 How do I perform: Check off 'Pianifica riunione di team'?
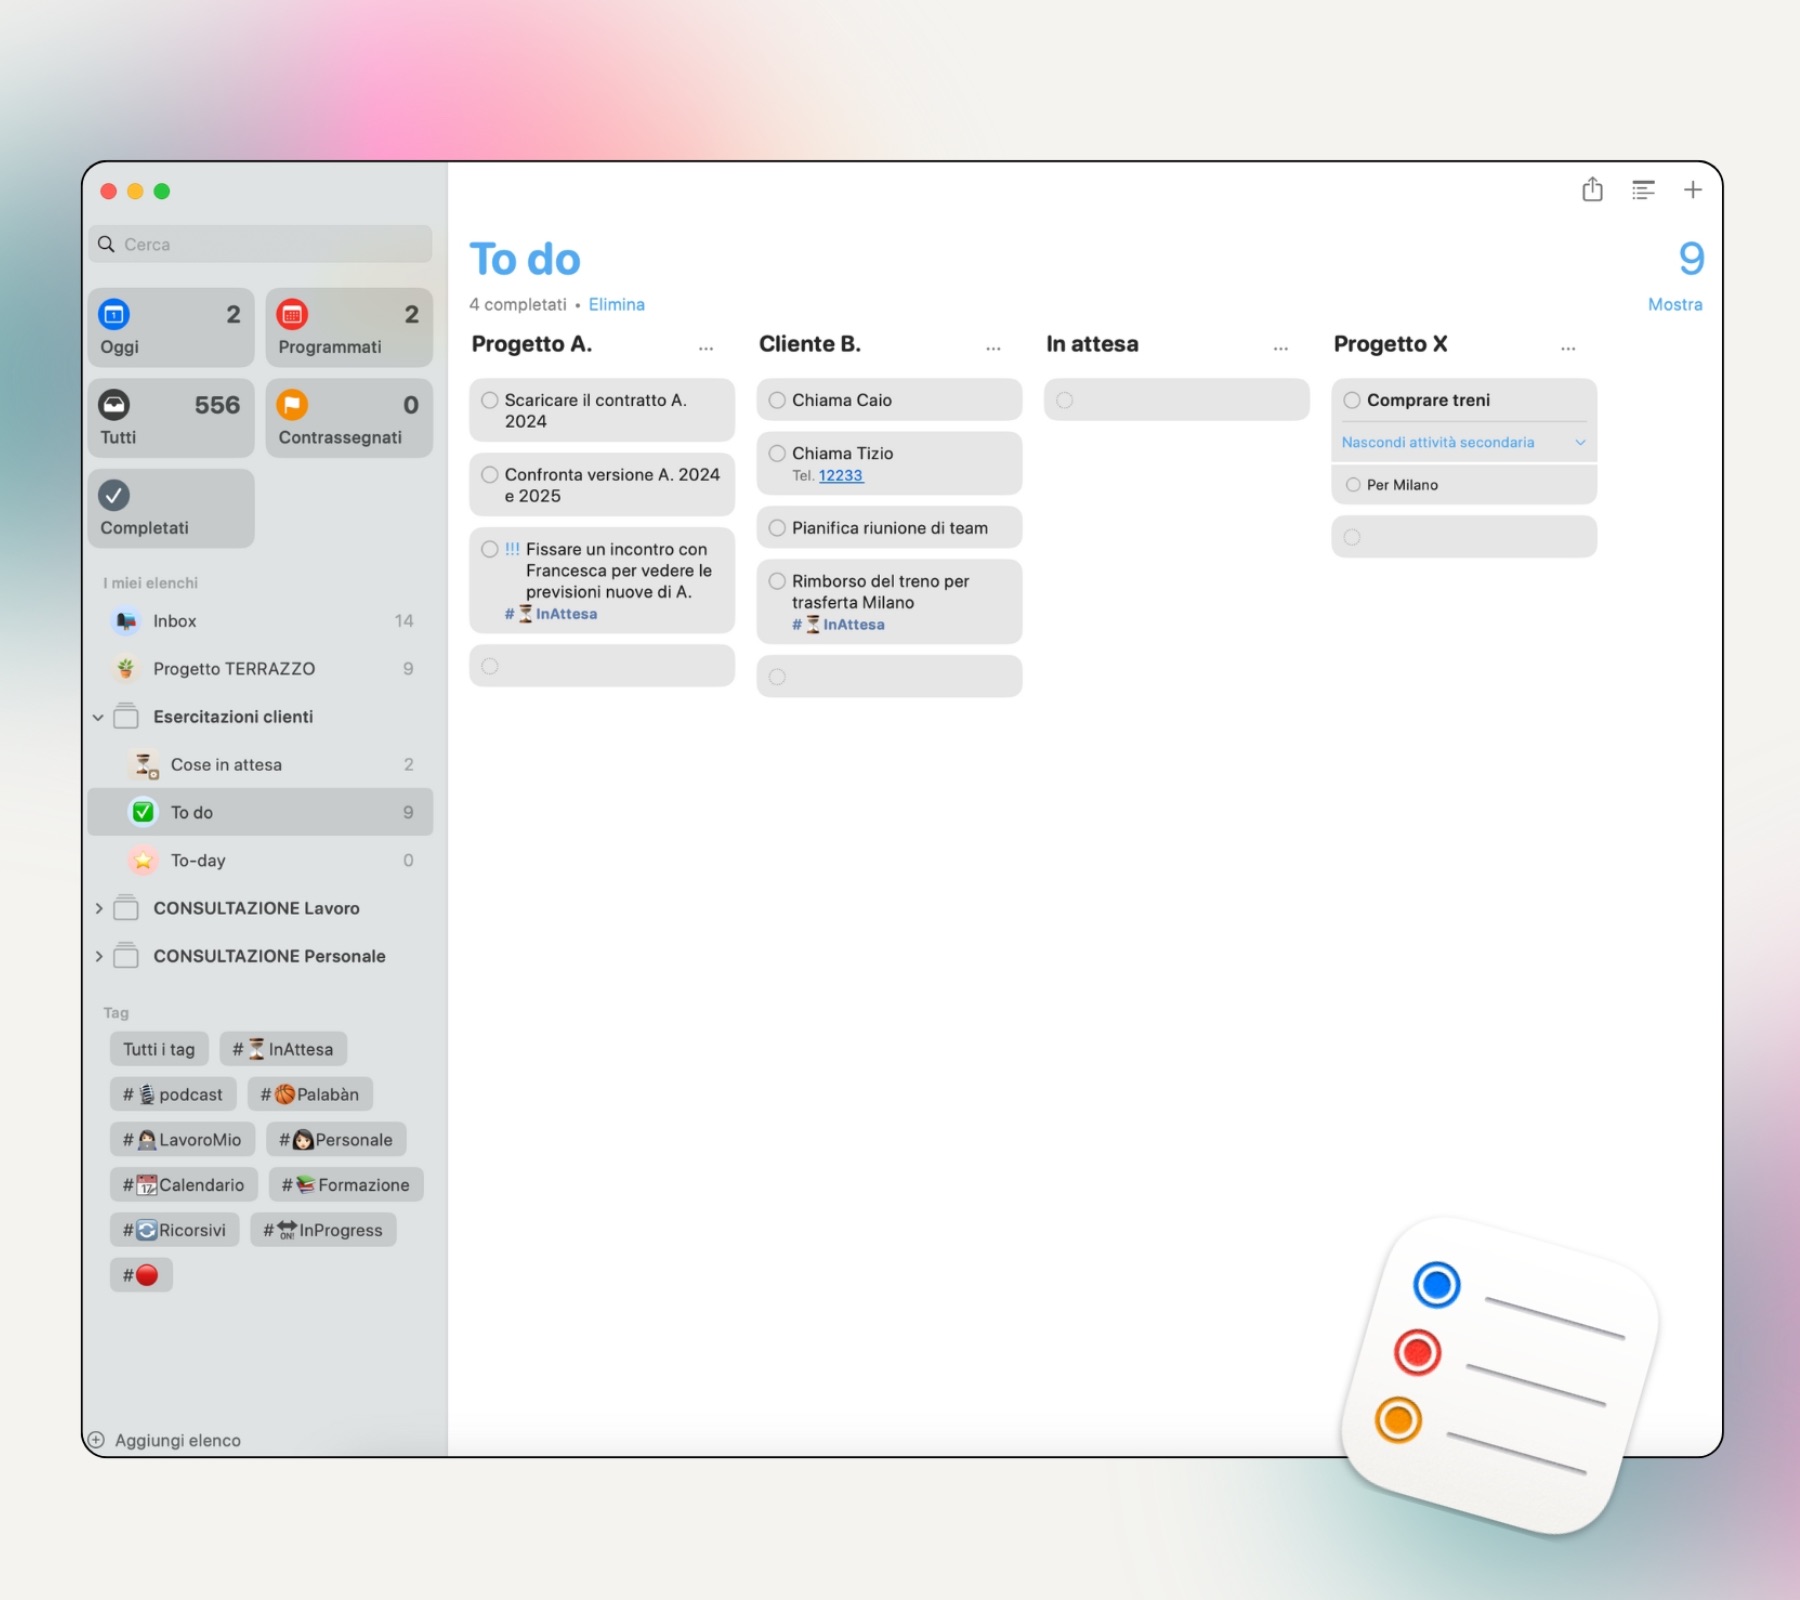777,528
